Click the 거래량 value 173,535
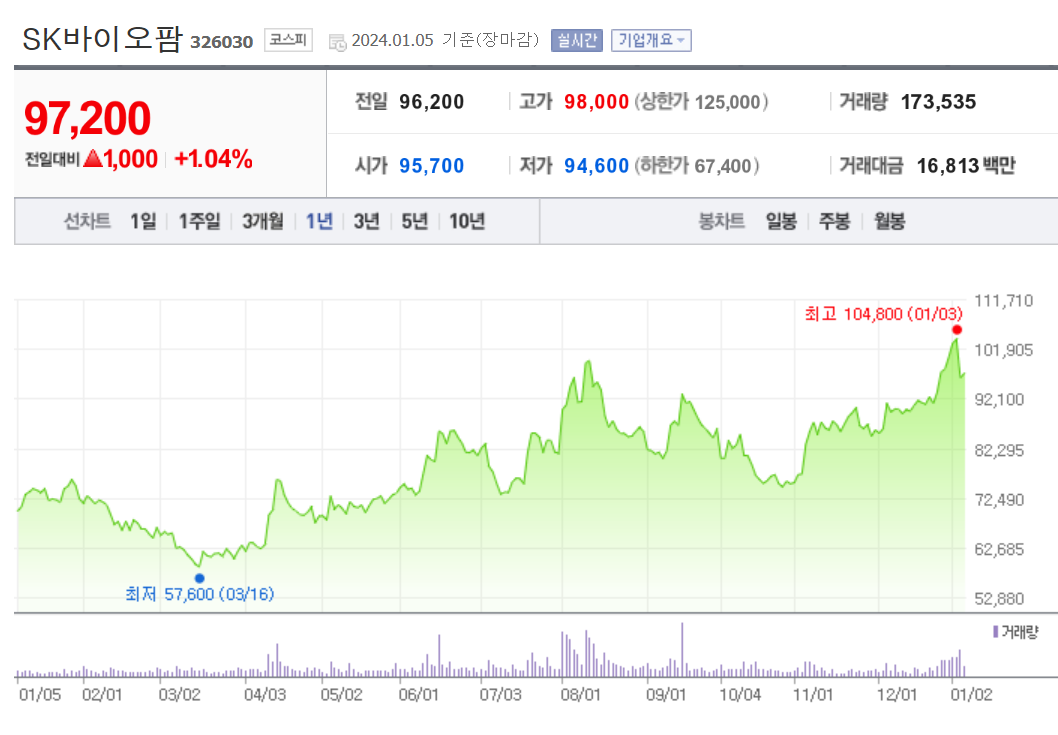 [x=938, y=102]
